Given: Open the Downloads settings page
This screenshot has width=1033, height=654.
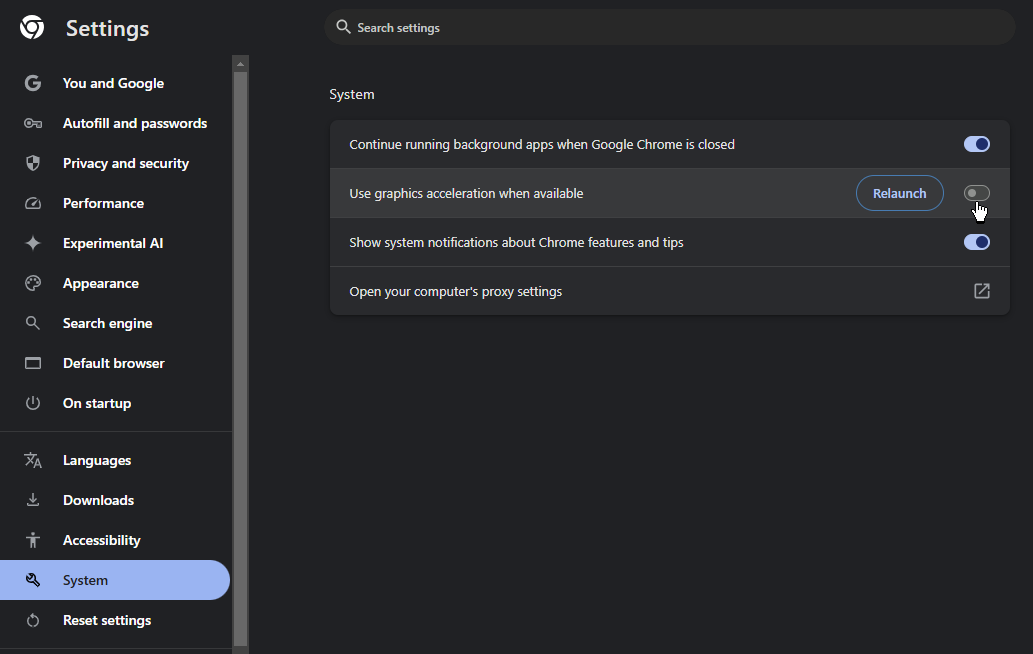Looking at the screenshot, I should pyautogui.click(x=115, y=501).
